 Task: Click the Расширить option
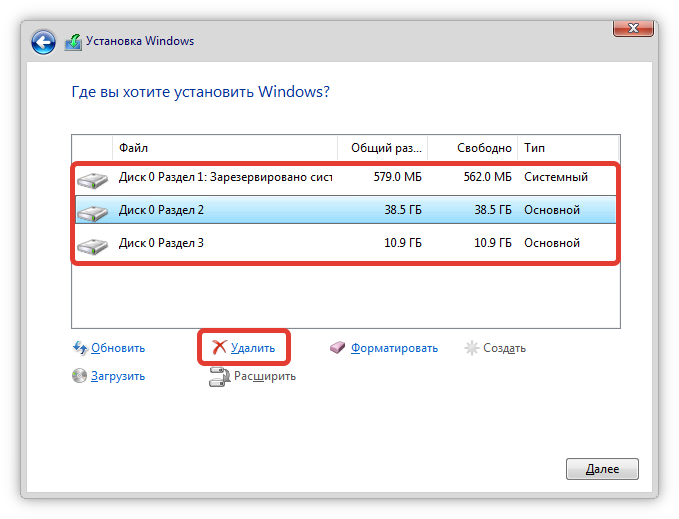click(x=265, y=376)
